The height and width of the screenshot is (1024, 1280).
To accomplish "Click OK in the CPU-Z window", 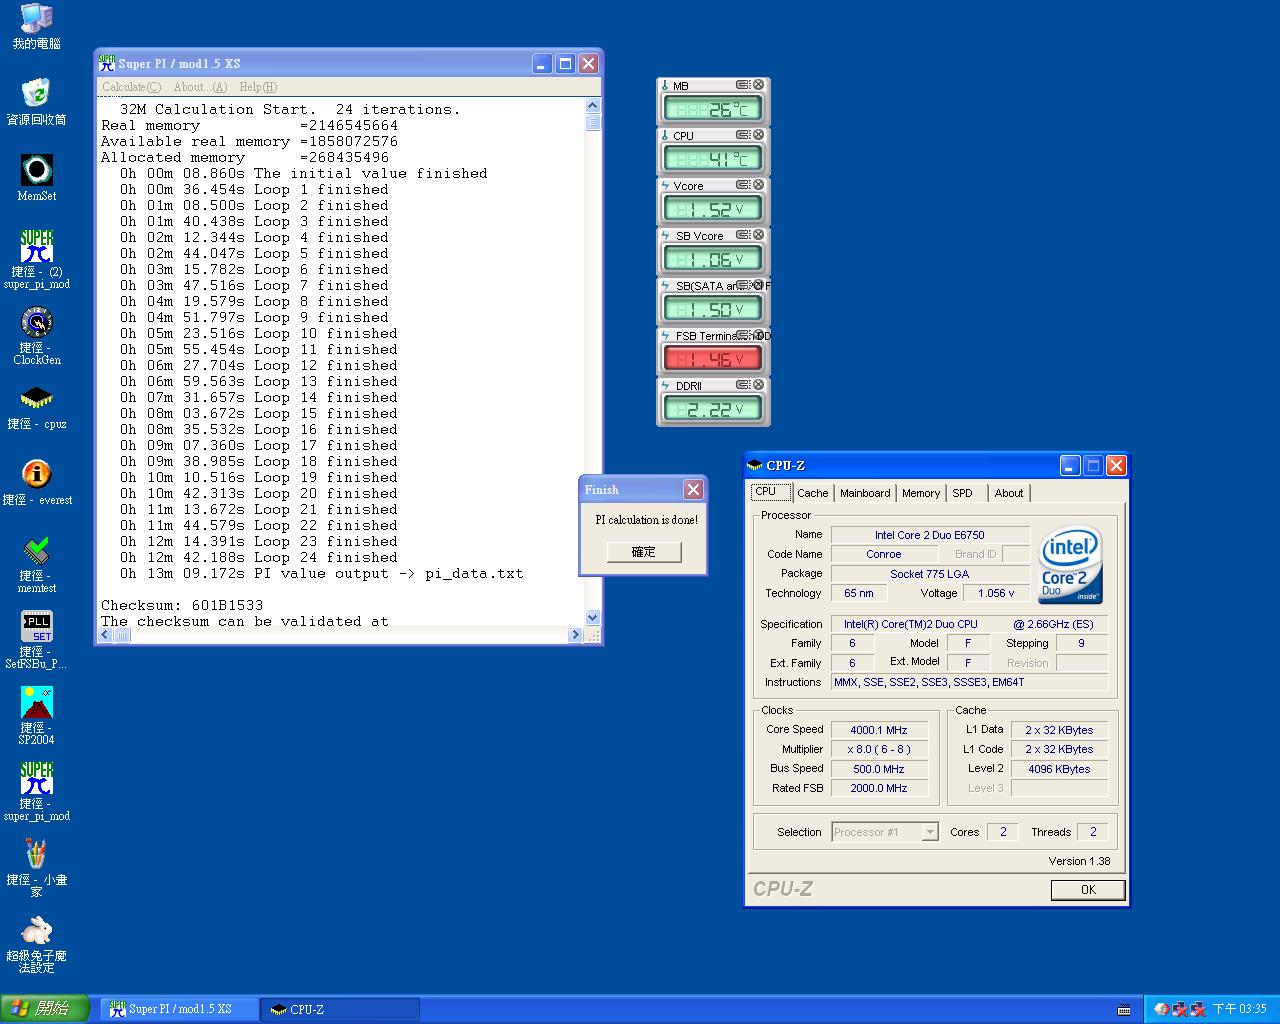I will click(1088, 889).
